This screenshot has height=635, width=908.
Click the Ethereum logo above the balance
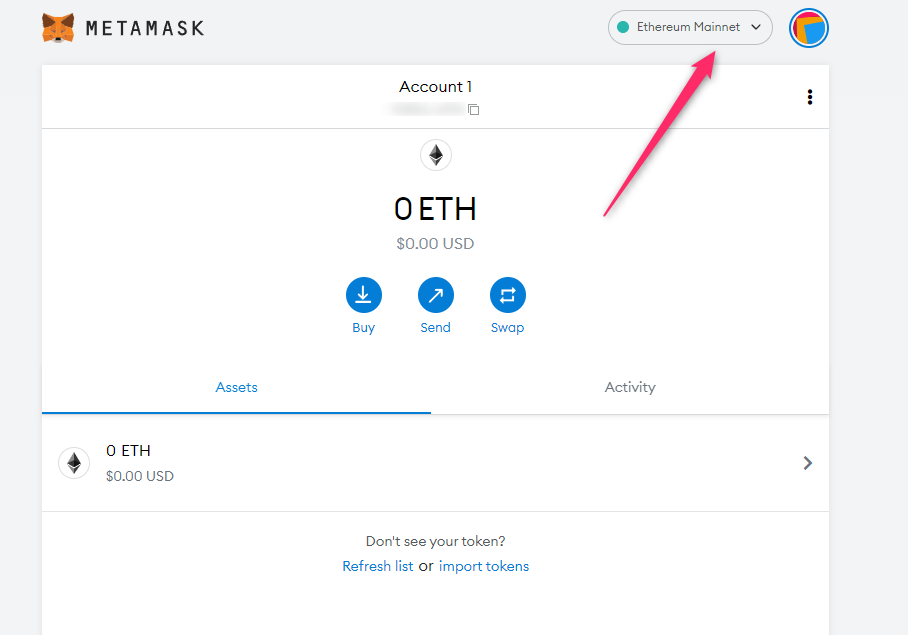coord(435,155)
